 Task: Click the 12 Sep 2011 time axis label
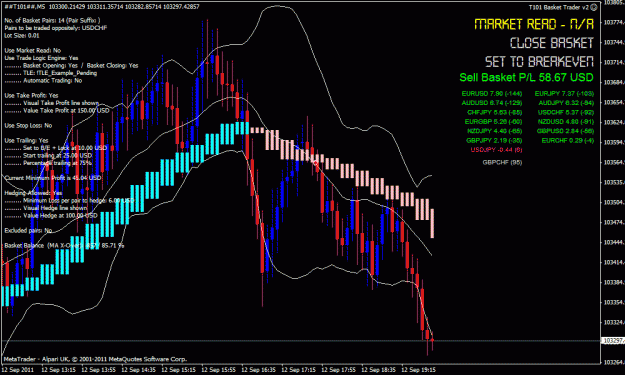[x=18, y=370]
